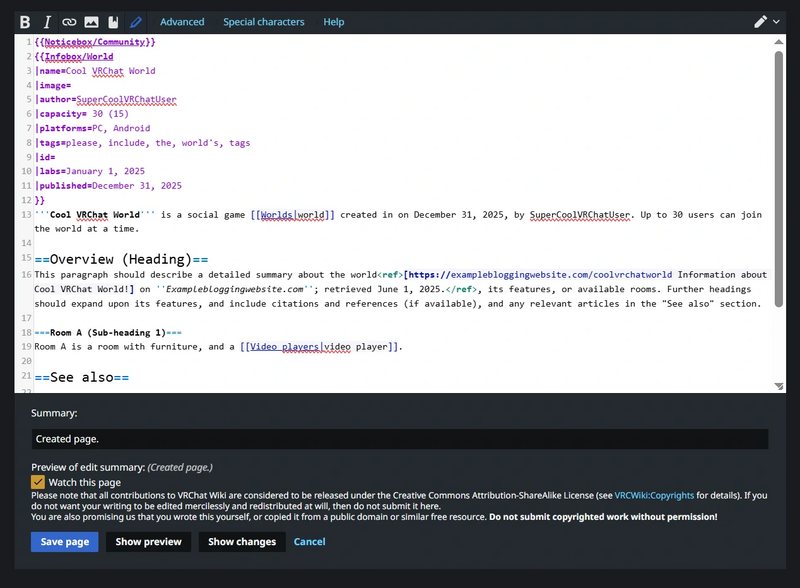
Task: Insert a link using chain icon
Action: point(69,22)
